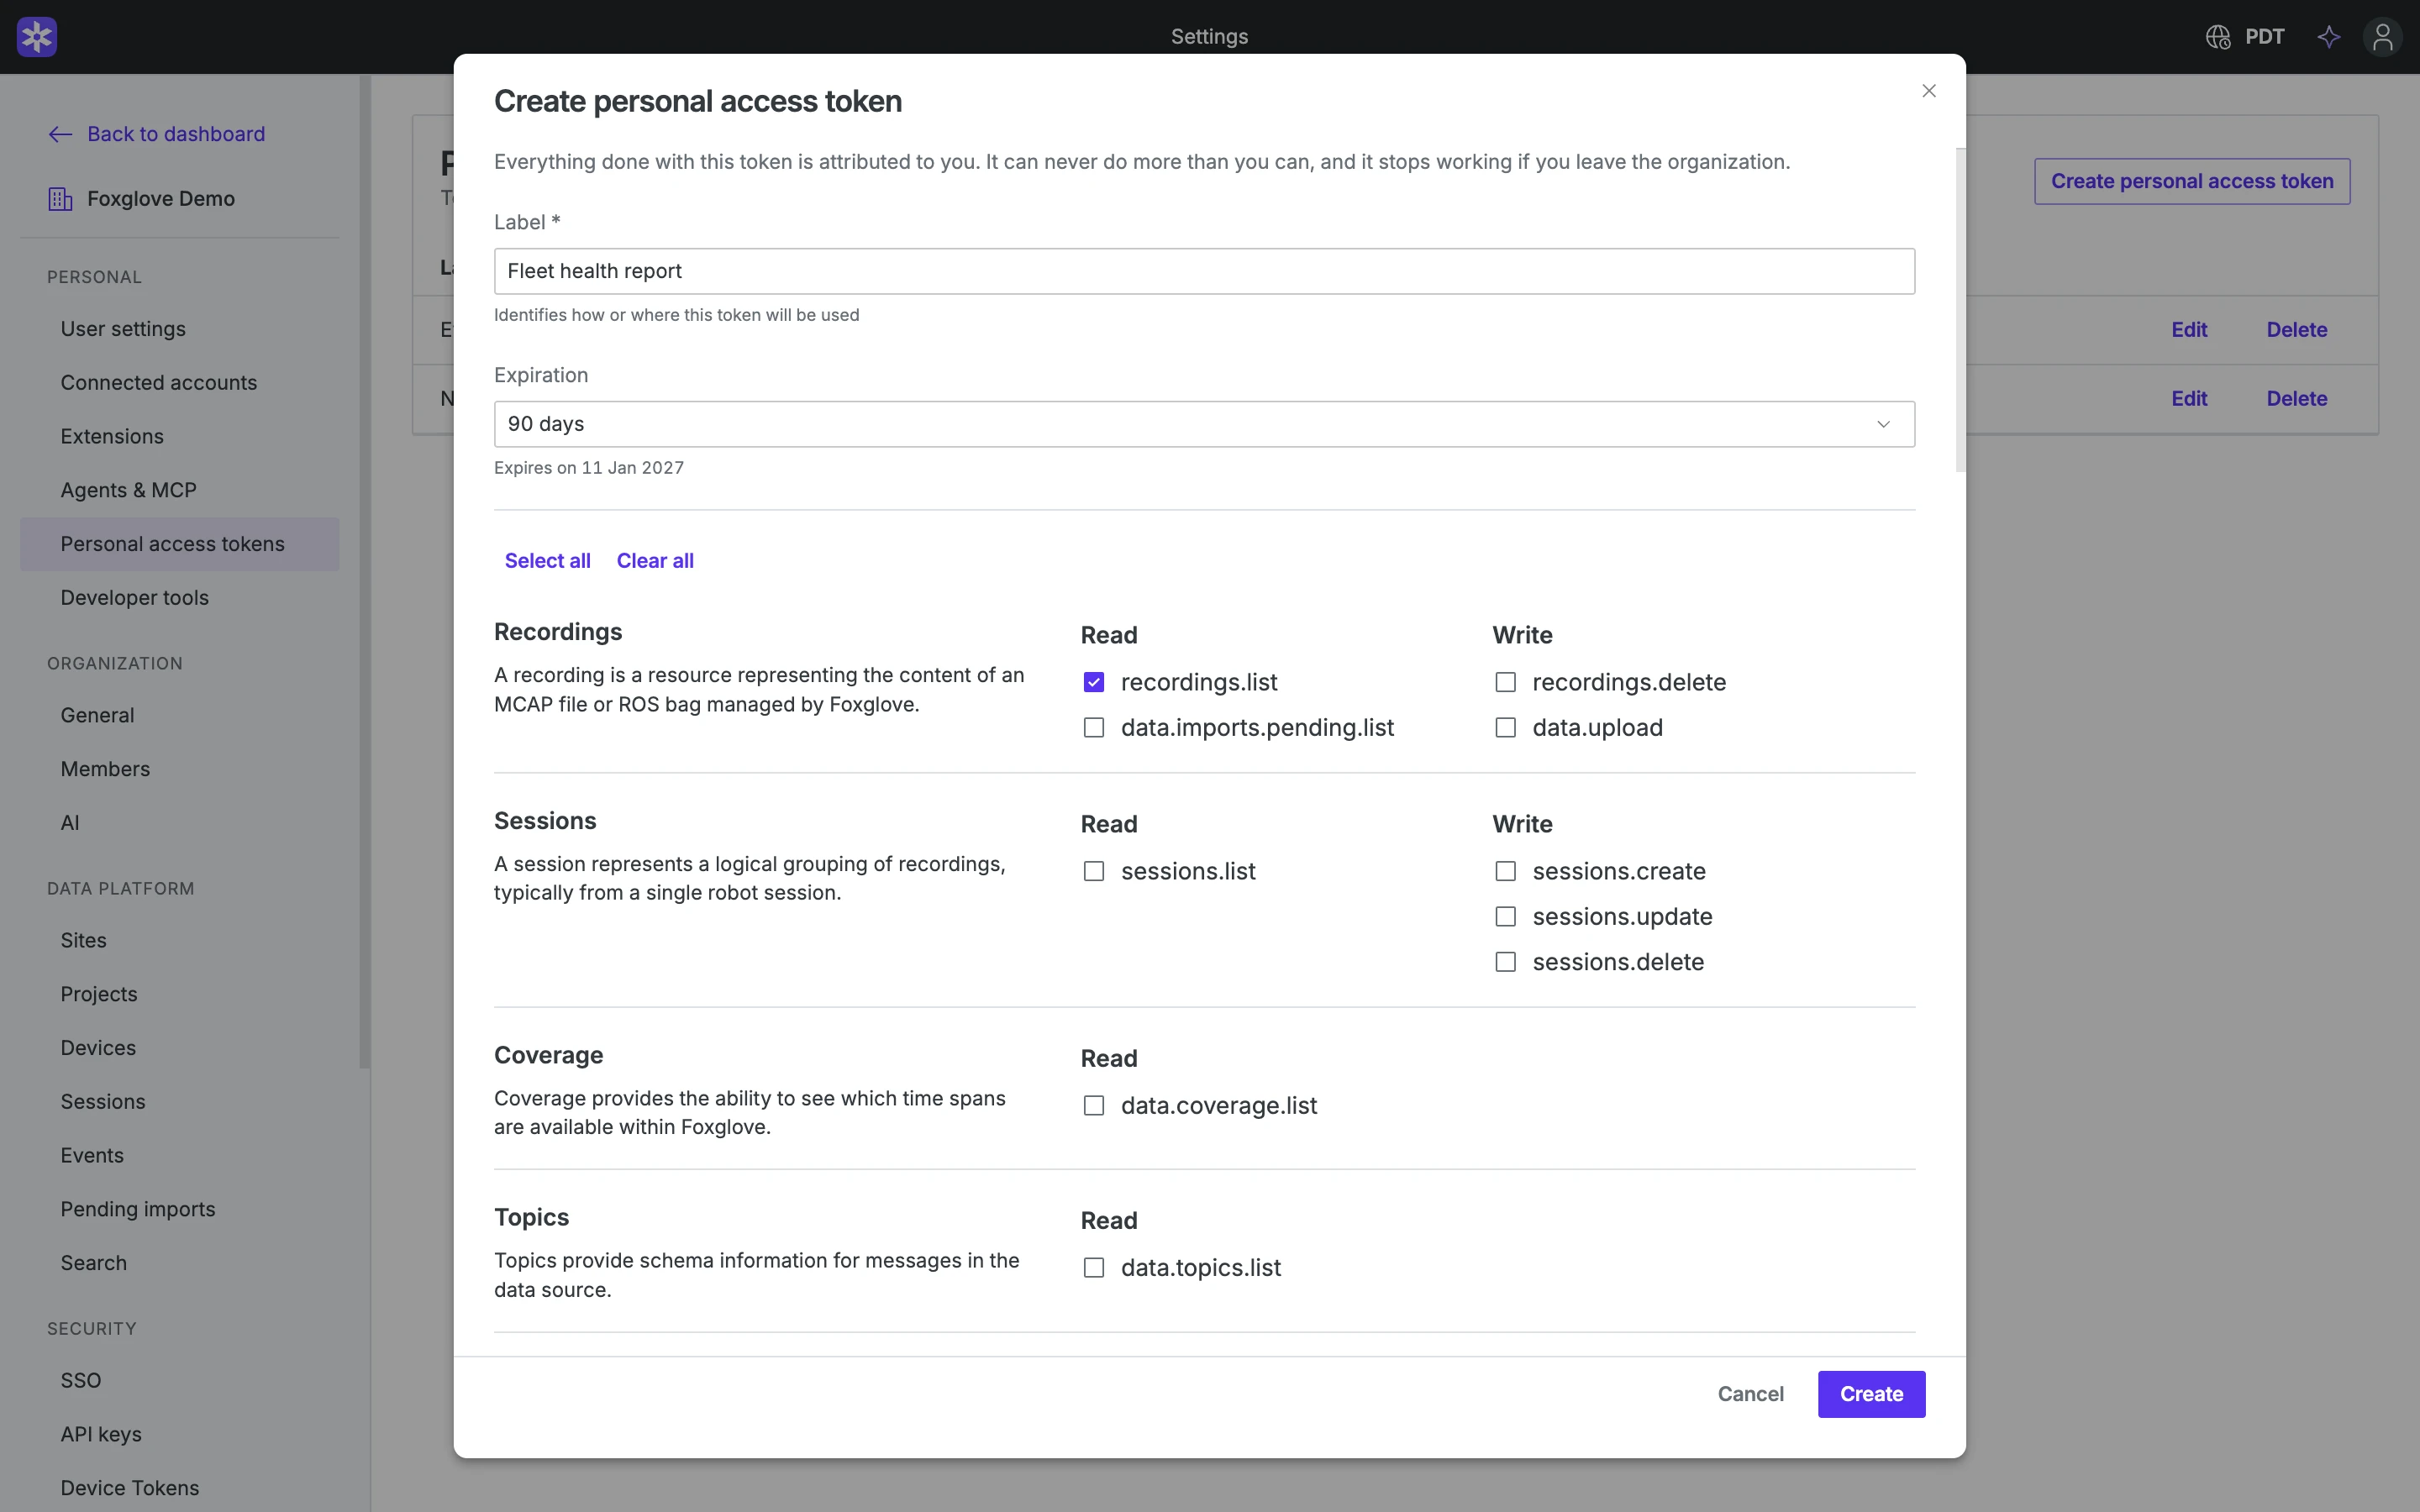The height and width of the screenshot is (1512, 2420).
Task: Click the Foxglove Demo organization building icon
Action: [x=60, y=199]
